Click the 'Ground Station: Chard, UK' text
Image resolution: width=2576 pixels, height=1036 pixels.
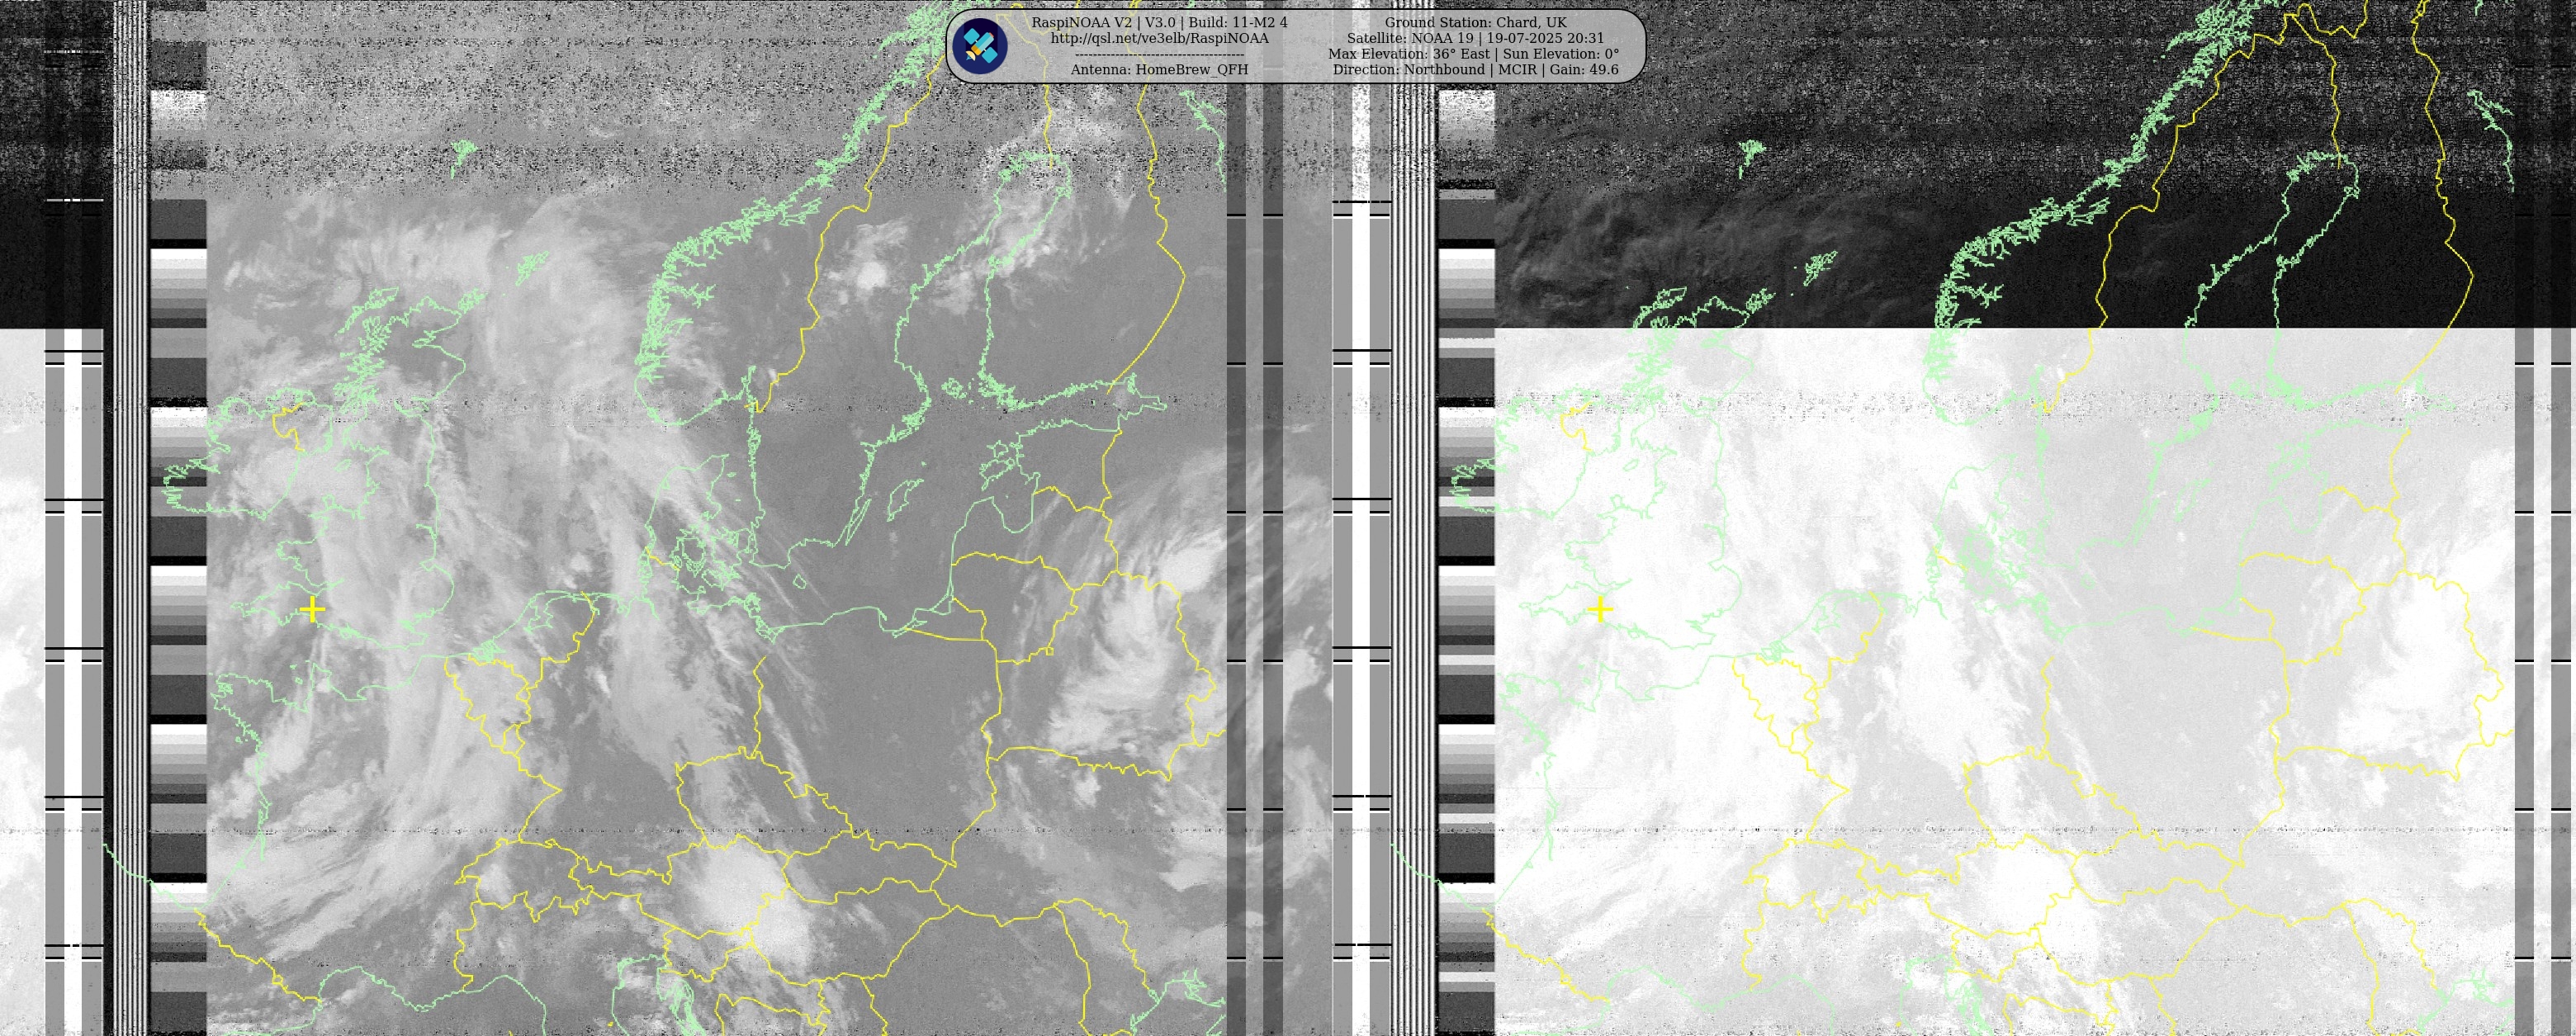pyautogui.click(x=1475, y=22)
